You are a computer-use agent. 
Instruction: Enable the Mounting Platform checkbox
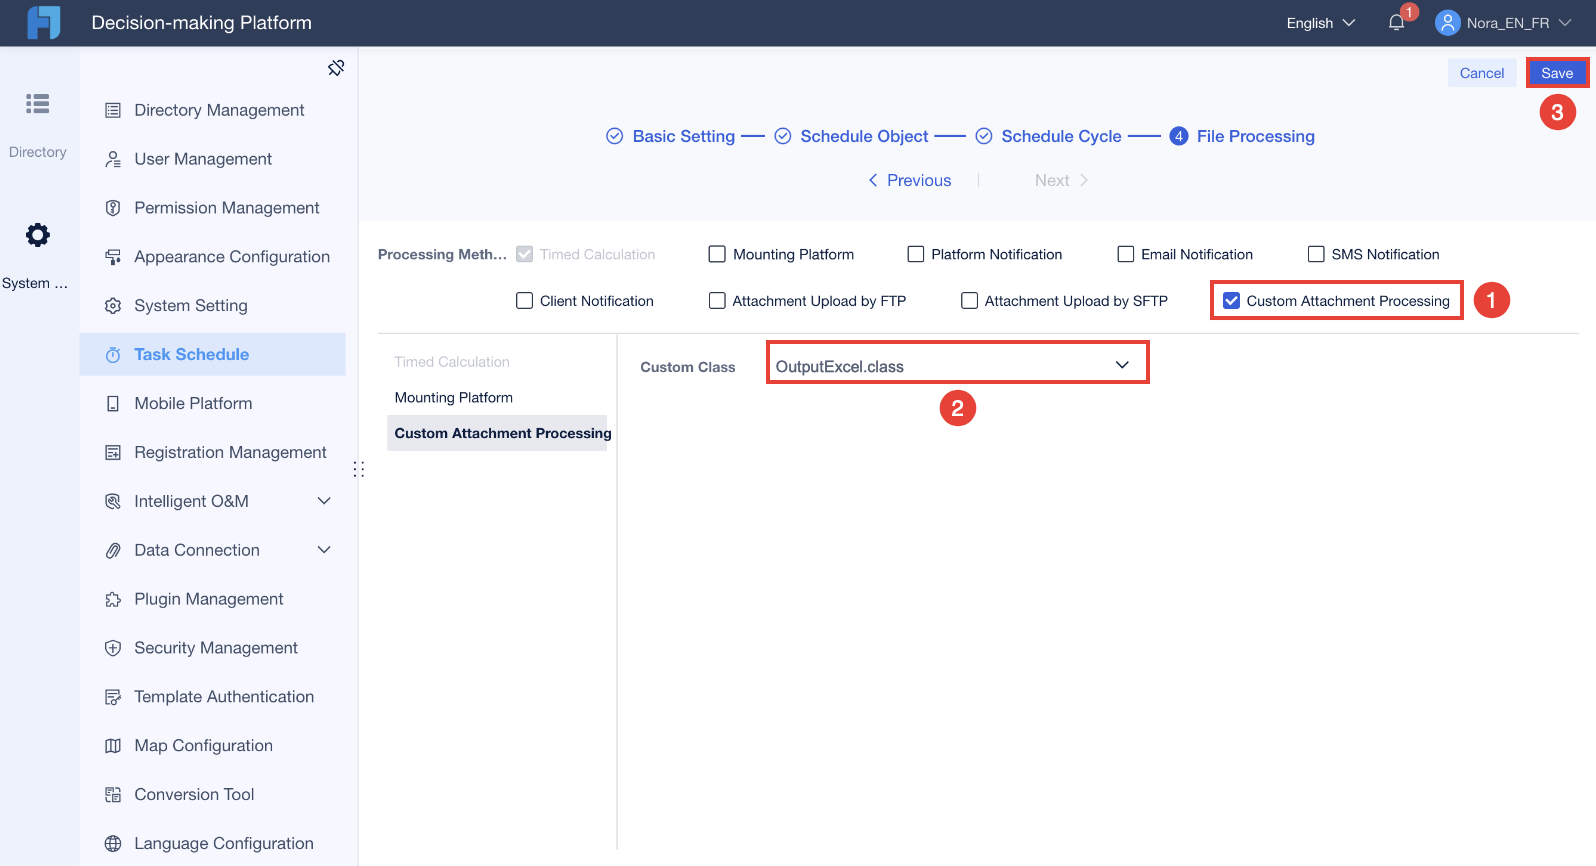pos(717,254)
